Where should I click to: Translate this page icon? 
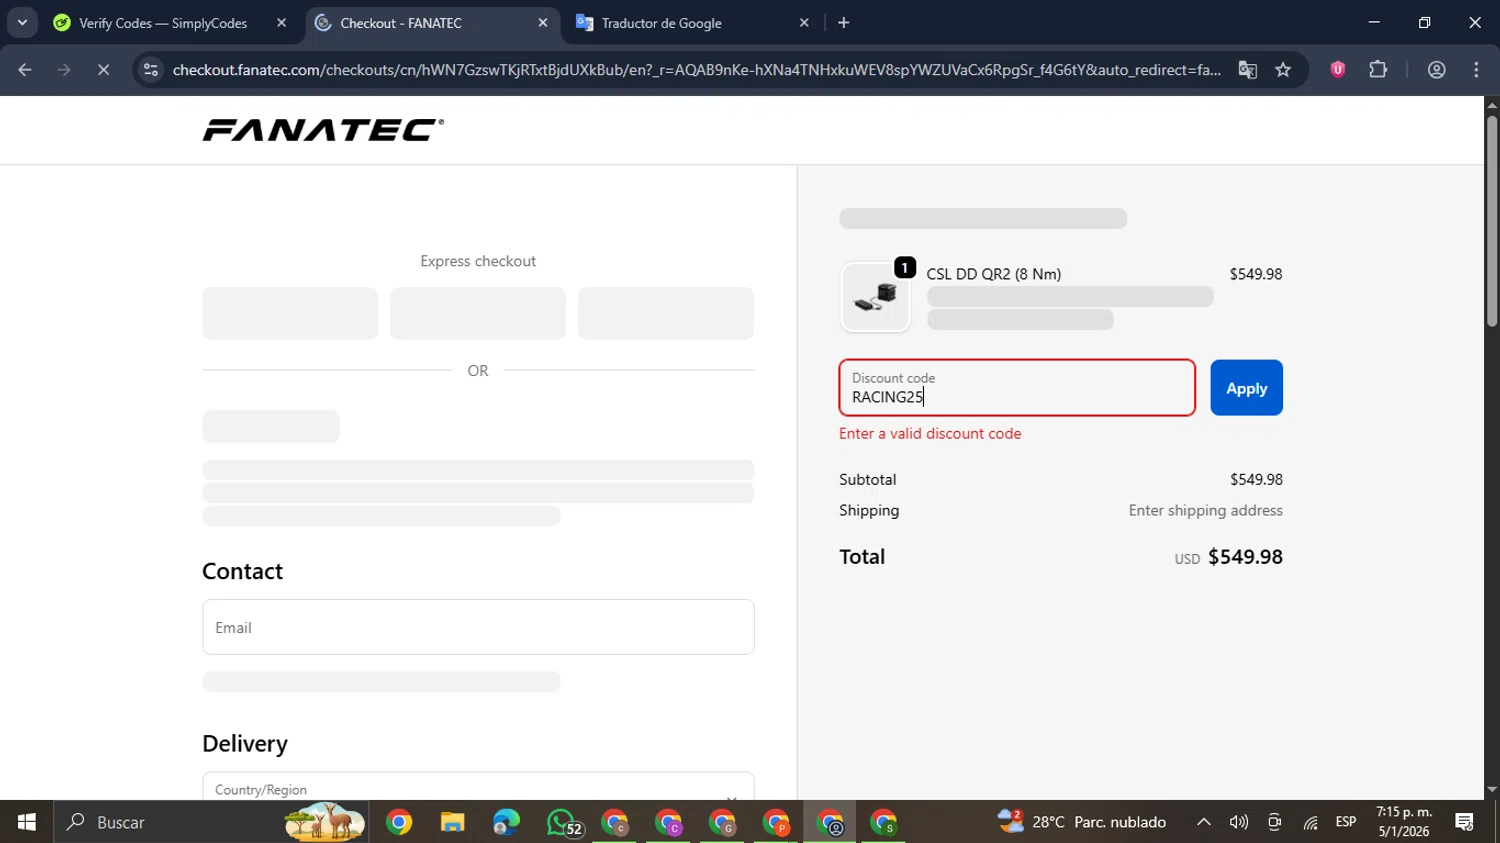click(1247, 70)
